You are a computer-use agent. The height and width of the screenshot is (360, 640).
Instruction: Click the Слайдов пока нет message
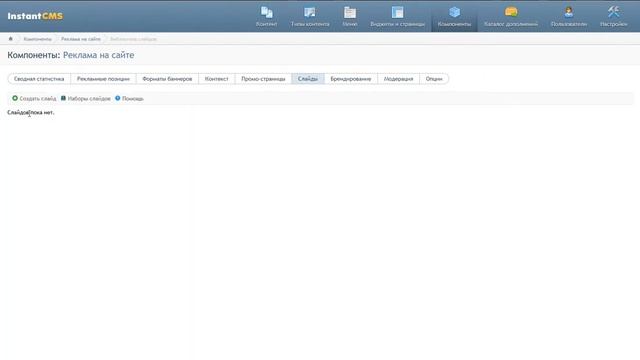[x=31, y=112]
